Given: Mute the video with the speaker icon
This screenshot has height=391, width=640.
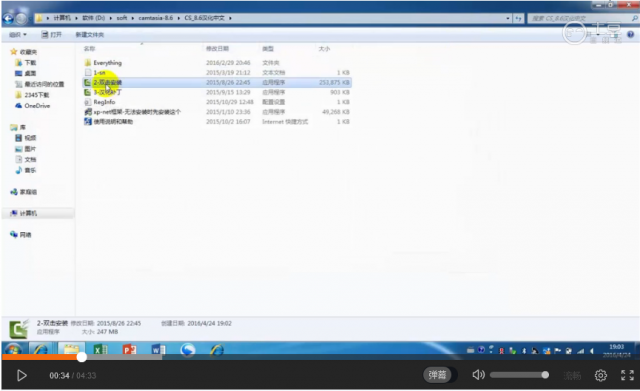Looking at the screenshot, I should click(478, 375).
